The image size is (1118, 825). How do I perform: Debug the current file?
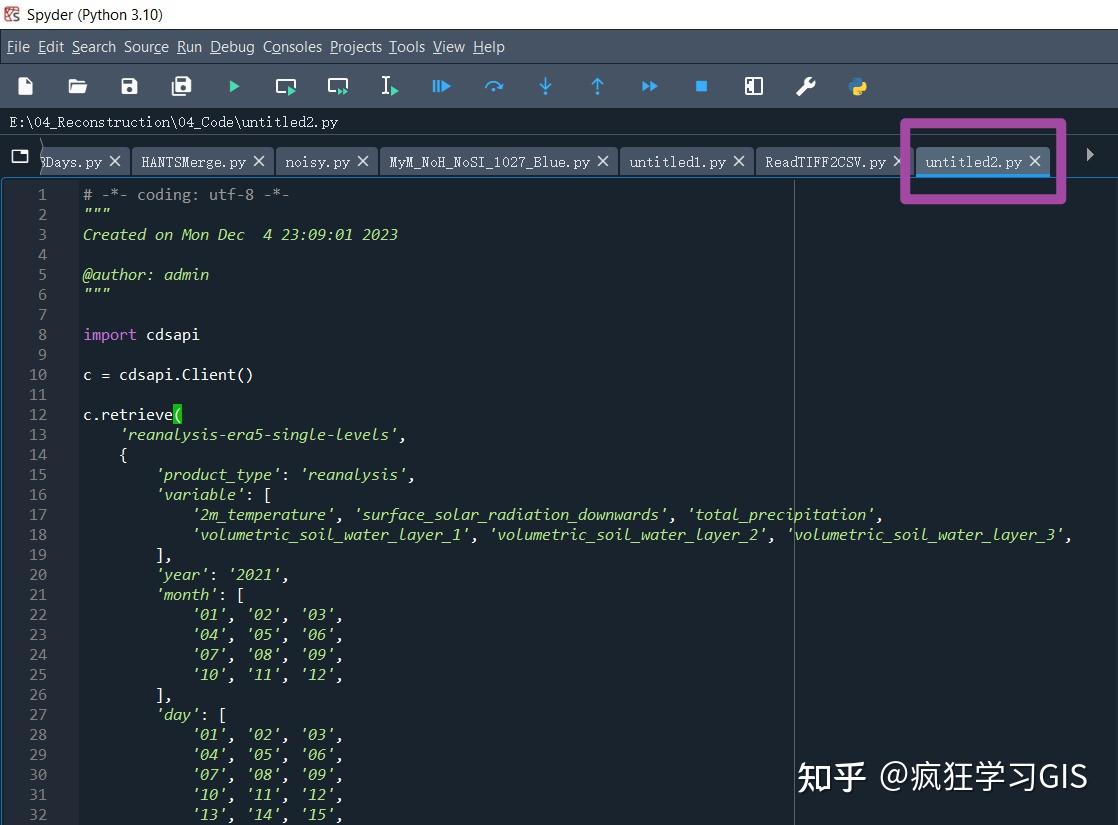tap(441, 86)
